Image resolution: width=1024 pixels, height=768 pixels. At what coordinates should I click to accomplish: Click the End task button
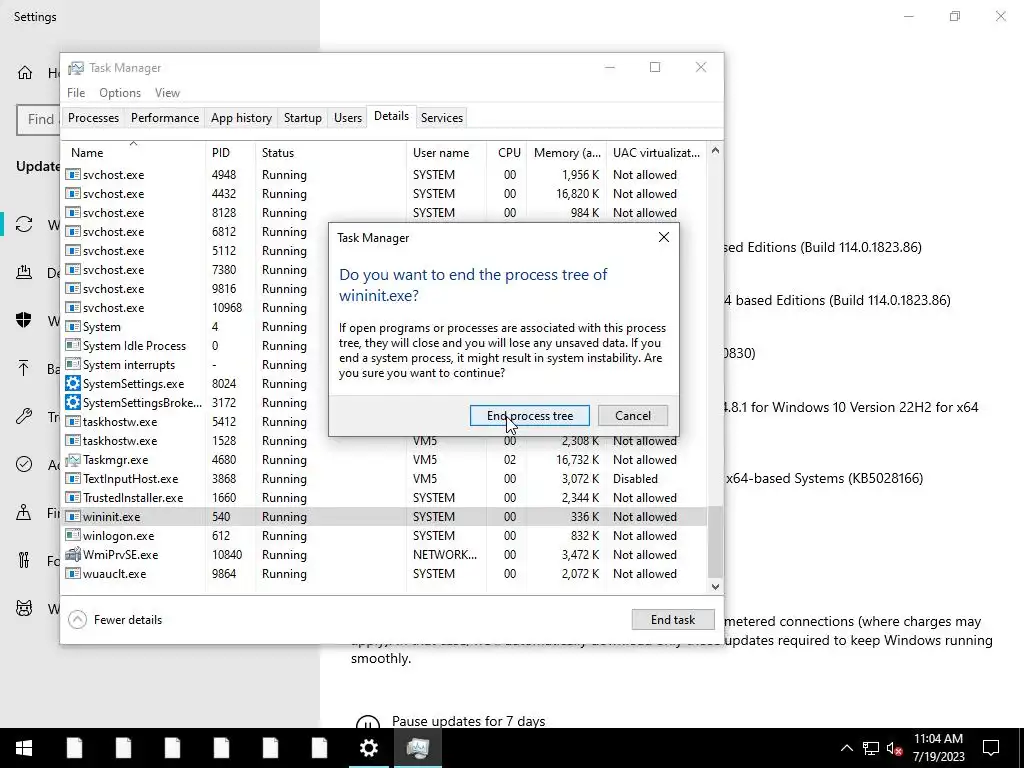(x=673, y=620)
